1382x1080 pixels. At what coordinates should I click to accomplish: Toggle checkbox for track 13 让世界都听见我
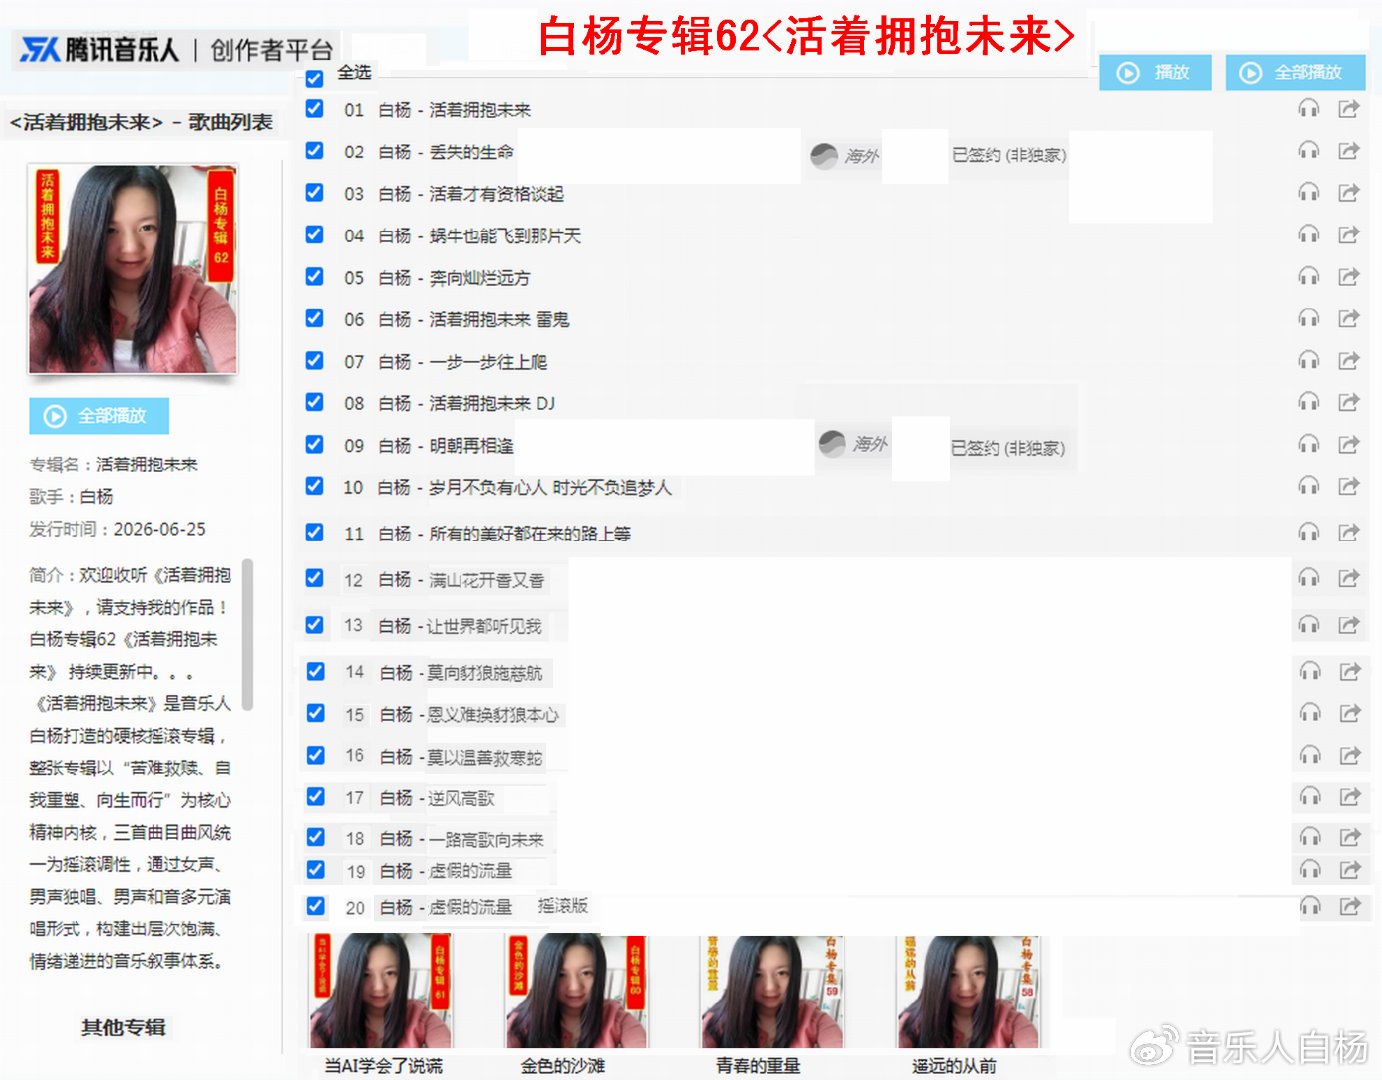click(314, 625)
